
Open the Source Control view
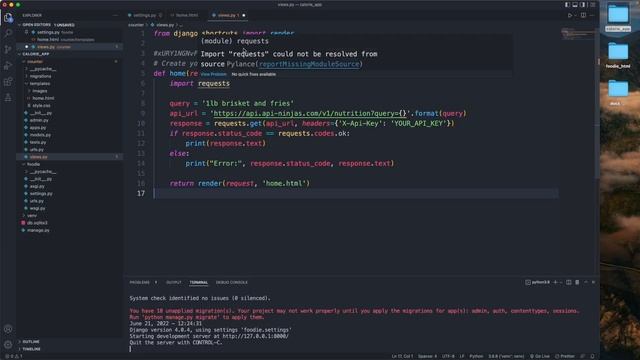[8, 49]
